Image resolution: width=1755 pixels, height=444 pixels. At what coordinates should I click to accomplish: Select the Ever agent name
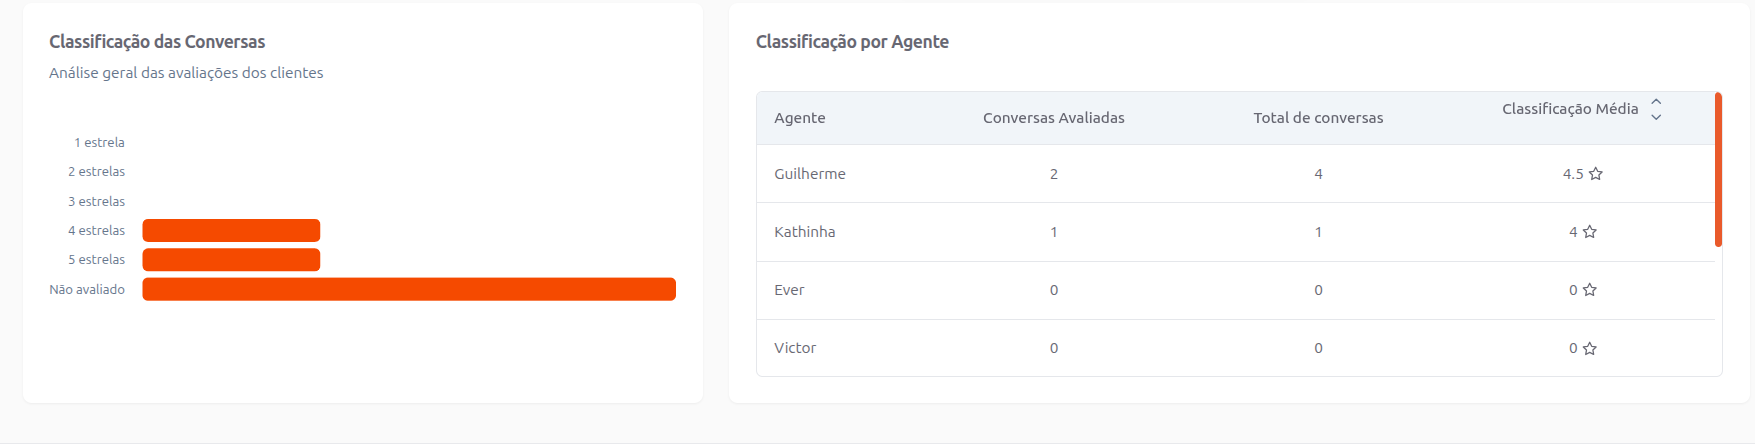(789, 290)
